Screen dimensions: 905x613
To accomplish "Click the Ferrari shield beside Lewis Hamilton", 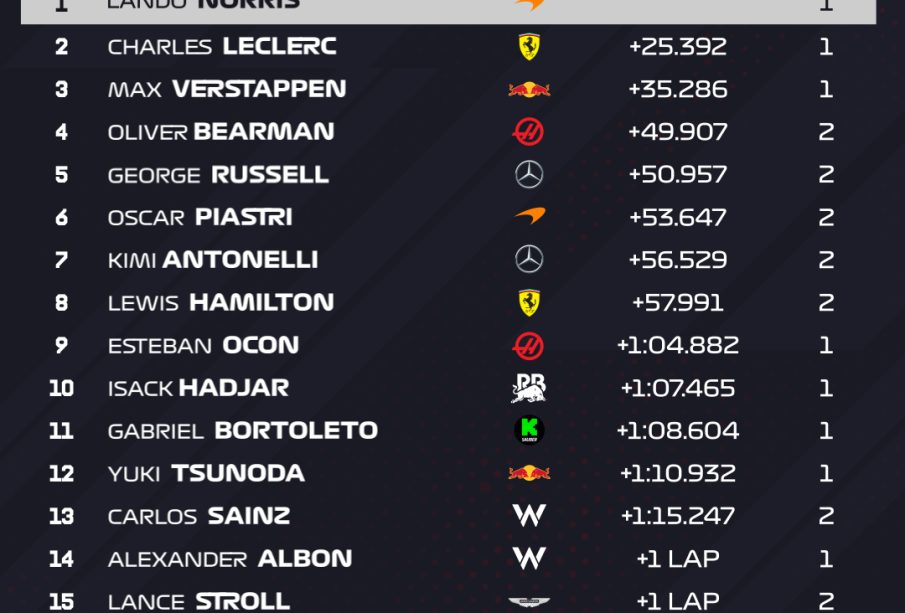I will tap(529, 303).
